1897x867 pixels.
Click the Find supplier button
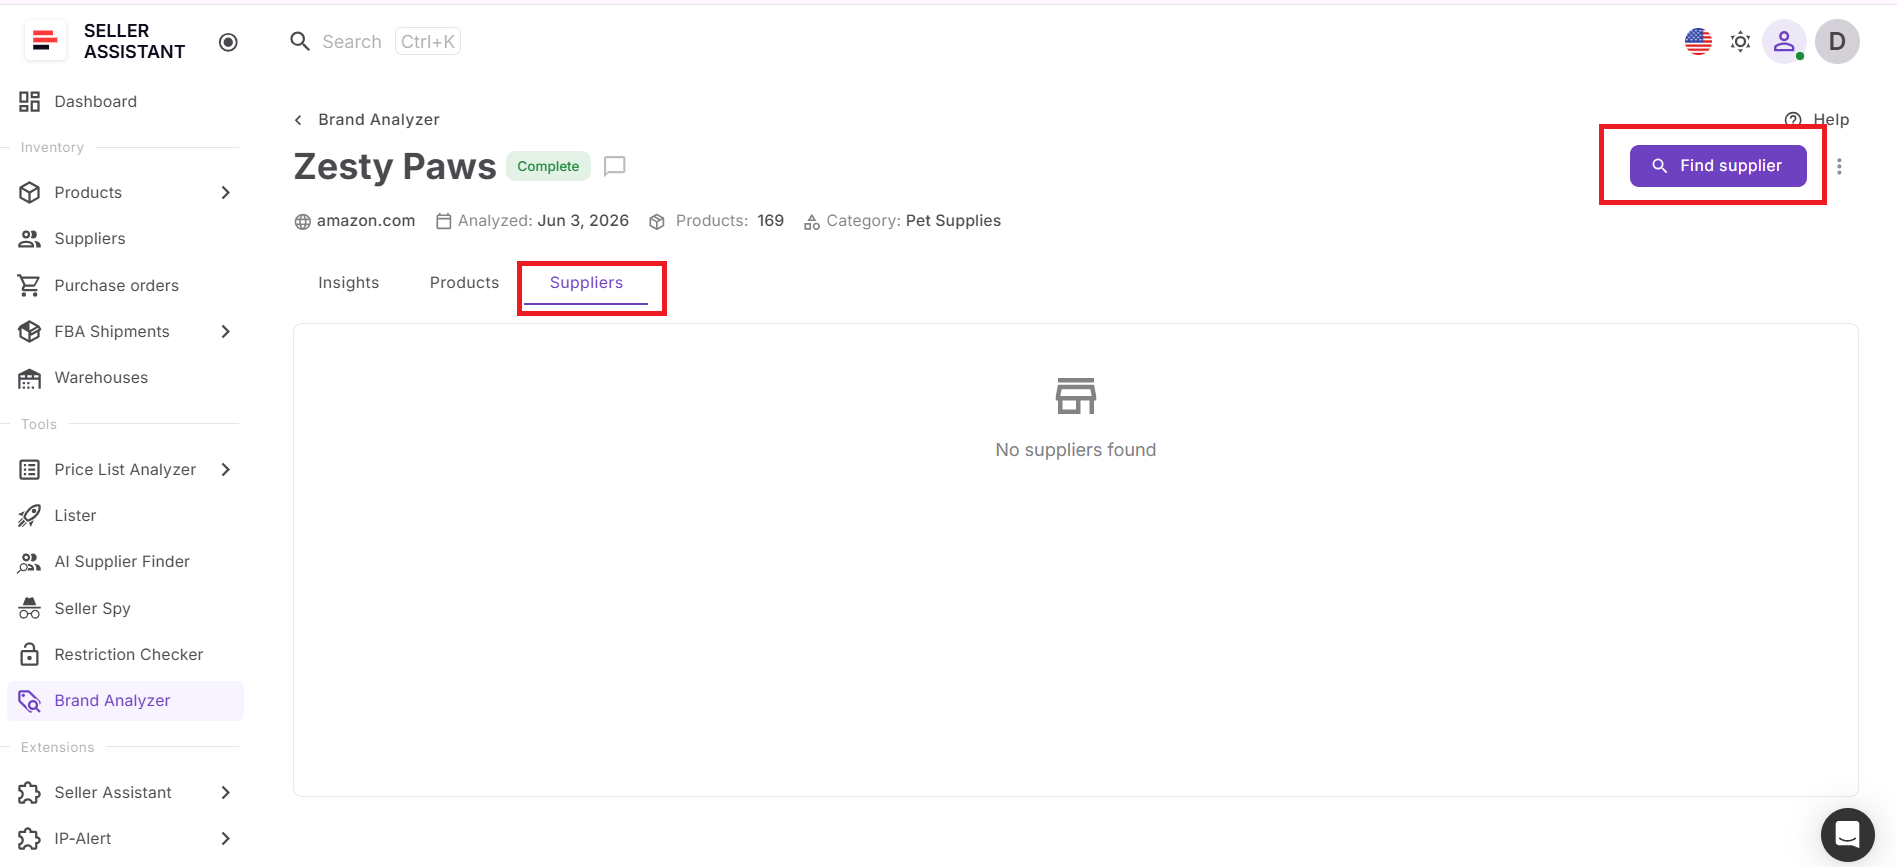1718,166
